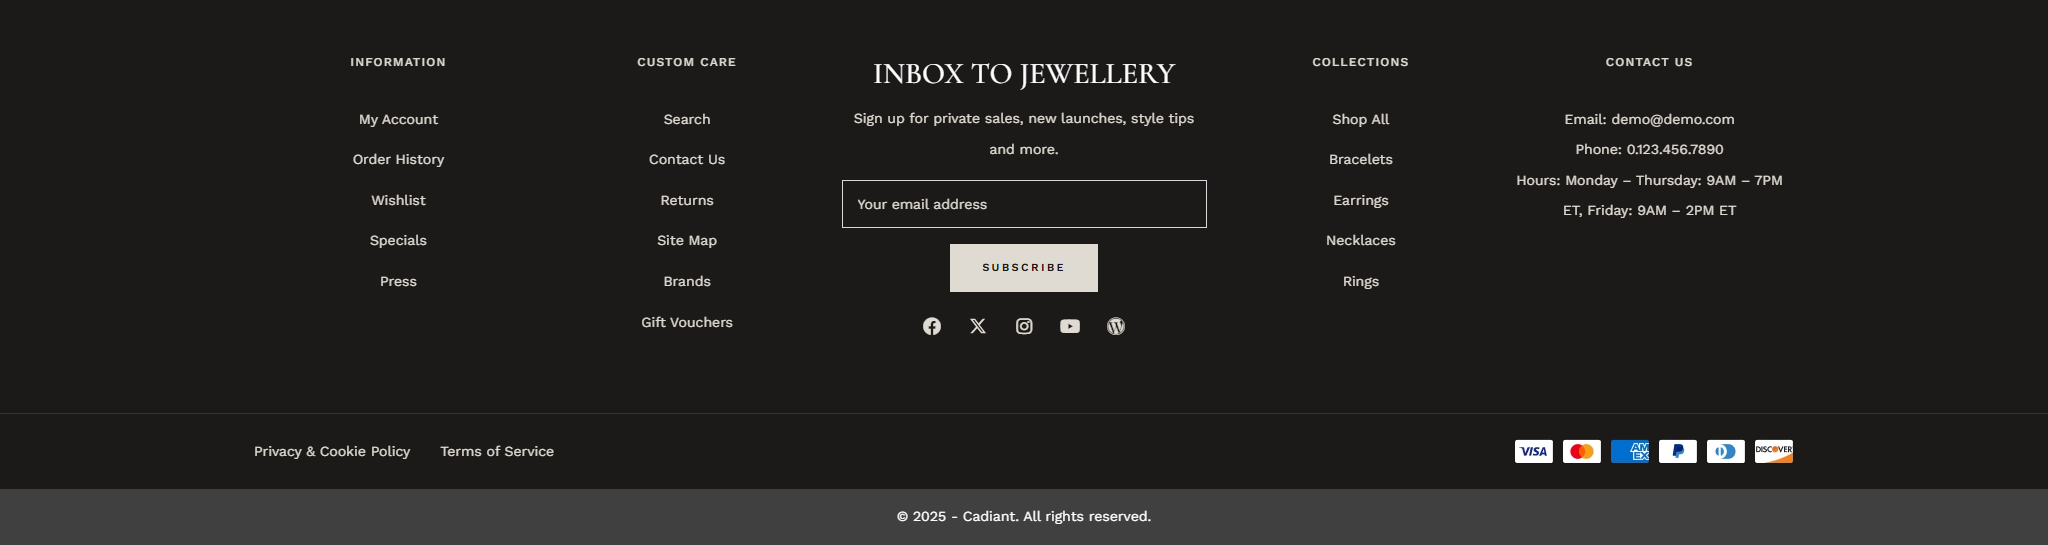The width and height of the screenshot is (2048, 545).
Task: Go to Order History
Action: 398,159
